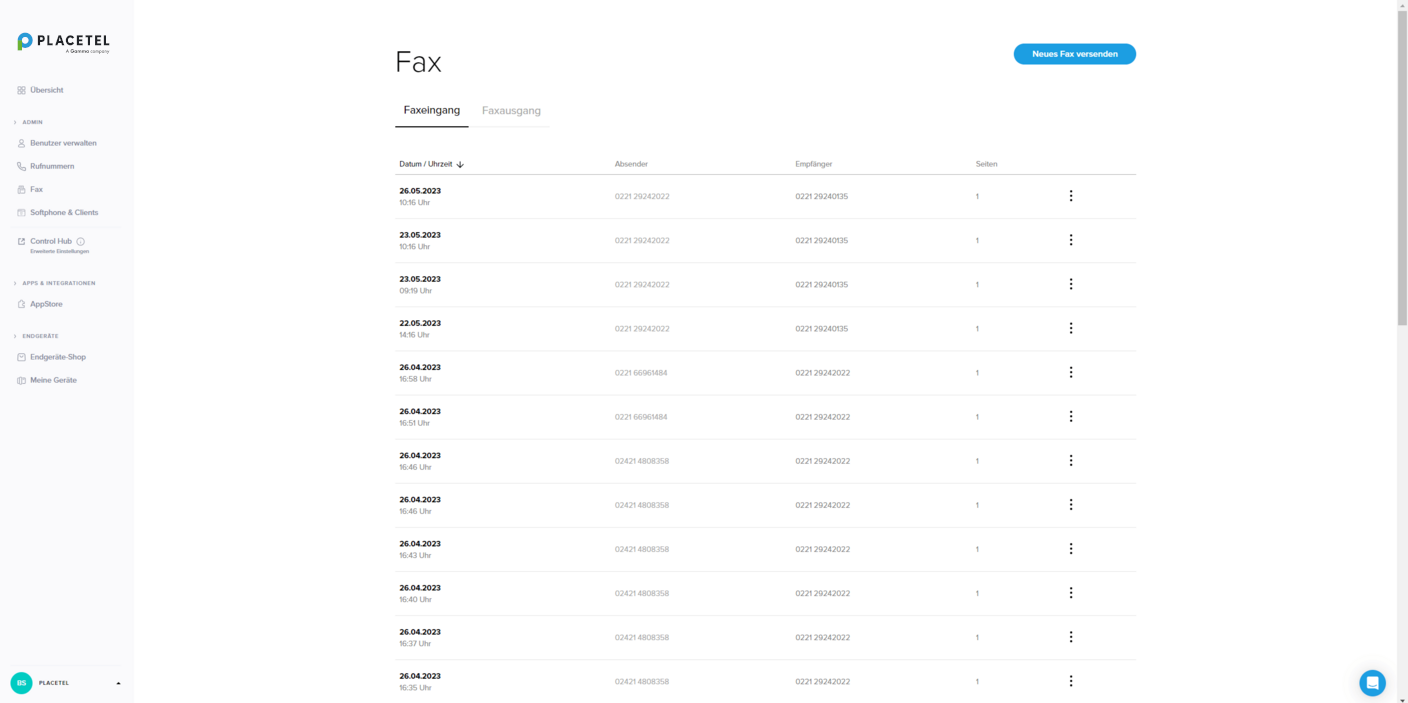The width and height of the screenshot is (1408, 703).
Task: Open Softphone & Clients settings
Action: tap(65, 212)
